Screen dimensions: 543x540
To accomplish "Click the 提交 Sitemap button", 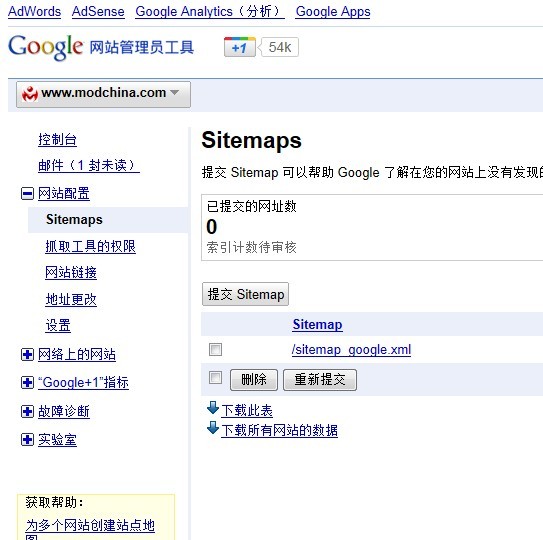I will coord(245,294).
